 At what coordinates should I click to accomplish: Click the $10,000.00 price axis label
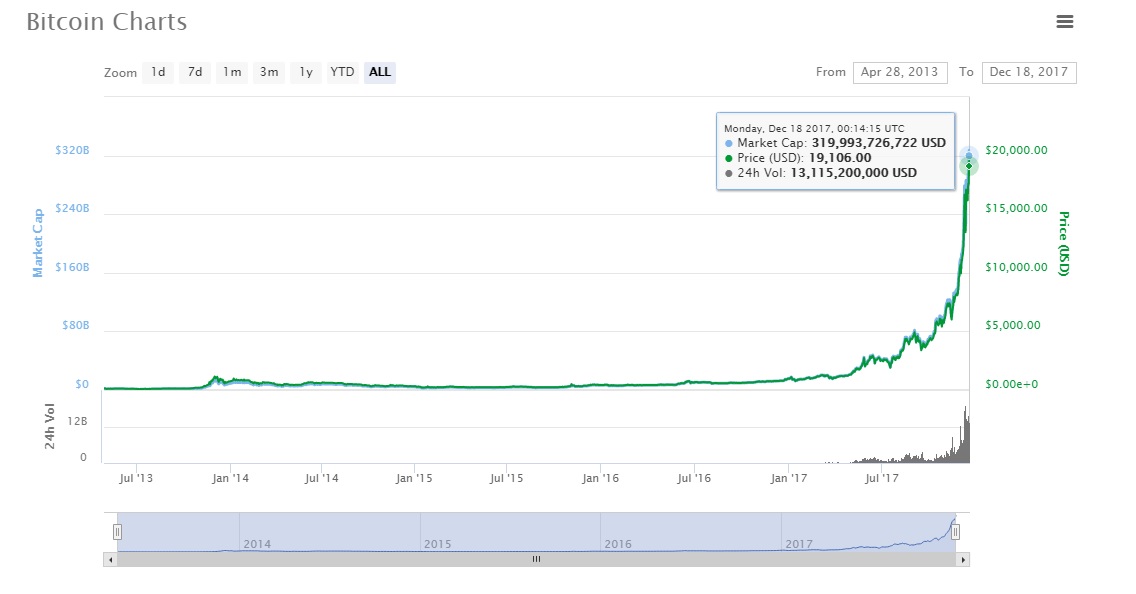pyautogui.click(x=1016, y=267)
